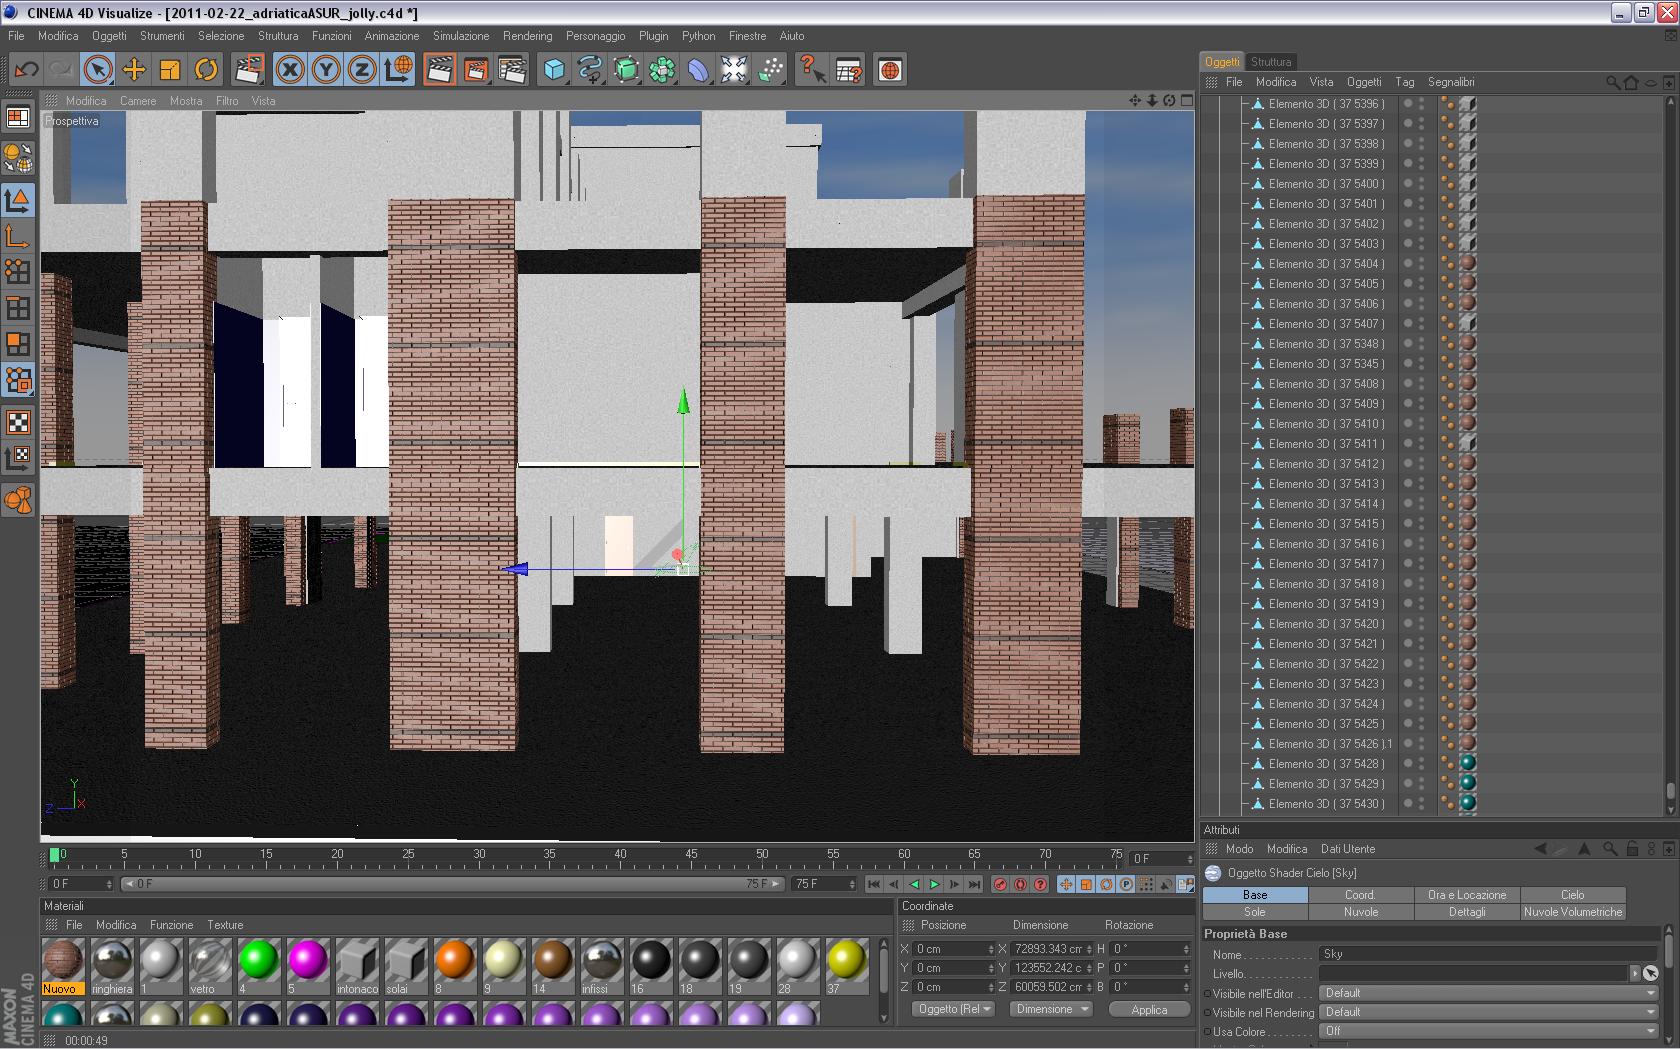Open the Dettagli attribute tab
The image size is (1680, 1050).
click(1467, 912)
